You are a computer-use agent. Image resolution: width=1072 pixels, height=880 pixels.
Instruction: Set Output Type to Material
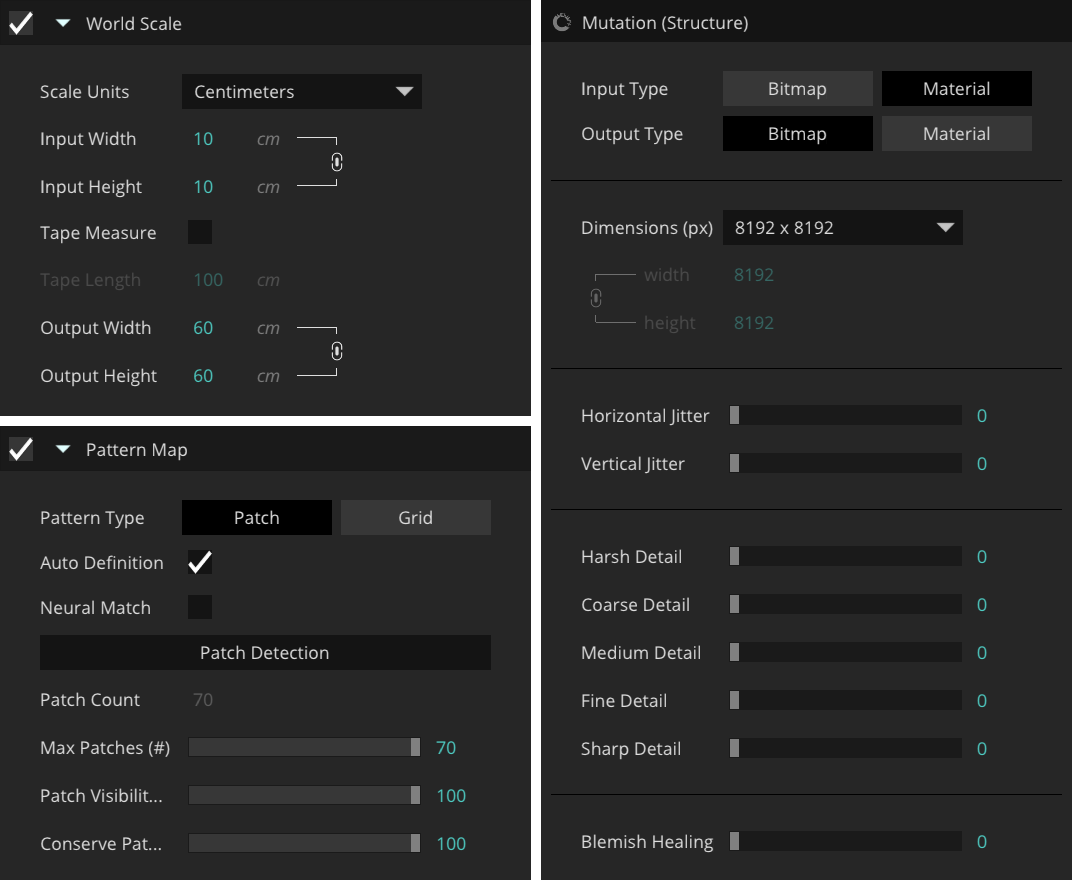[956, 133]
